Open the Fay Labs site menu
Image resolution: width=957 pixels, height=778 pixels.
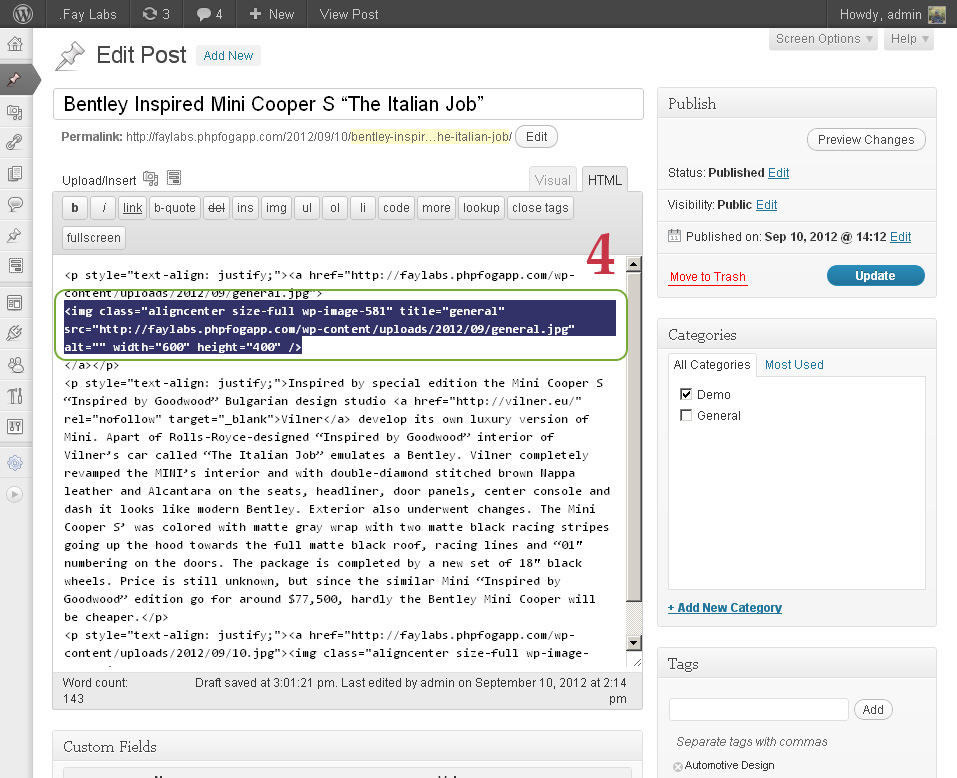pos(88,13)
